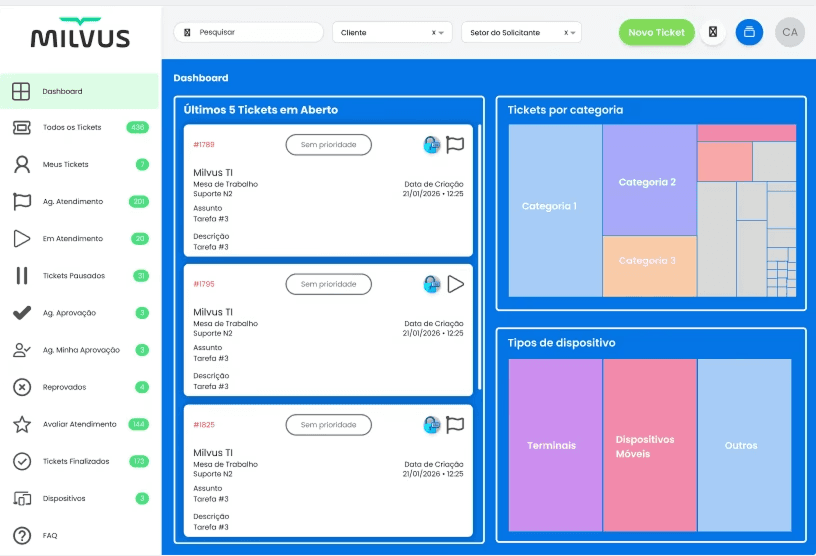Click the Ag. Atendimento flag icon

pos(22,201)
